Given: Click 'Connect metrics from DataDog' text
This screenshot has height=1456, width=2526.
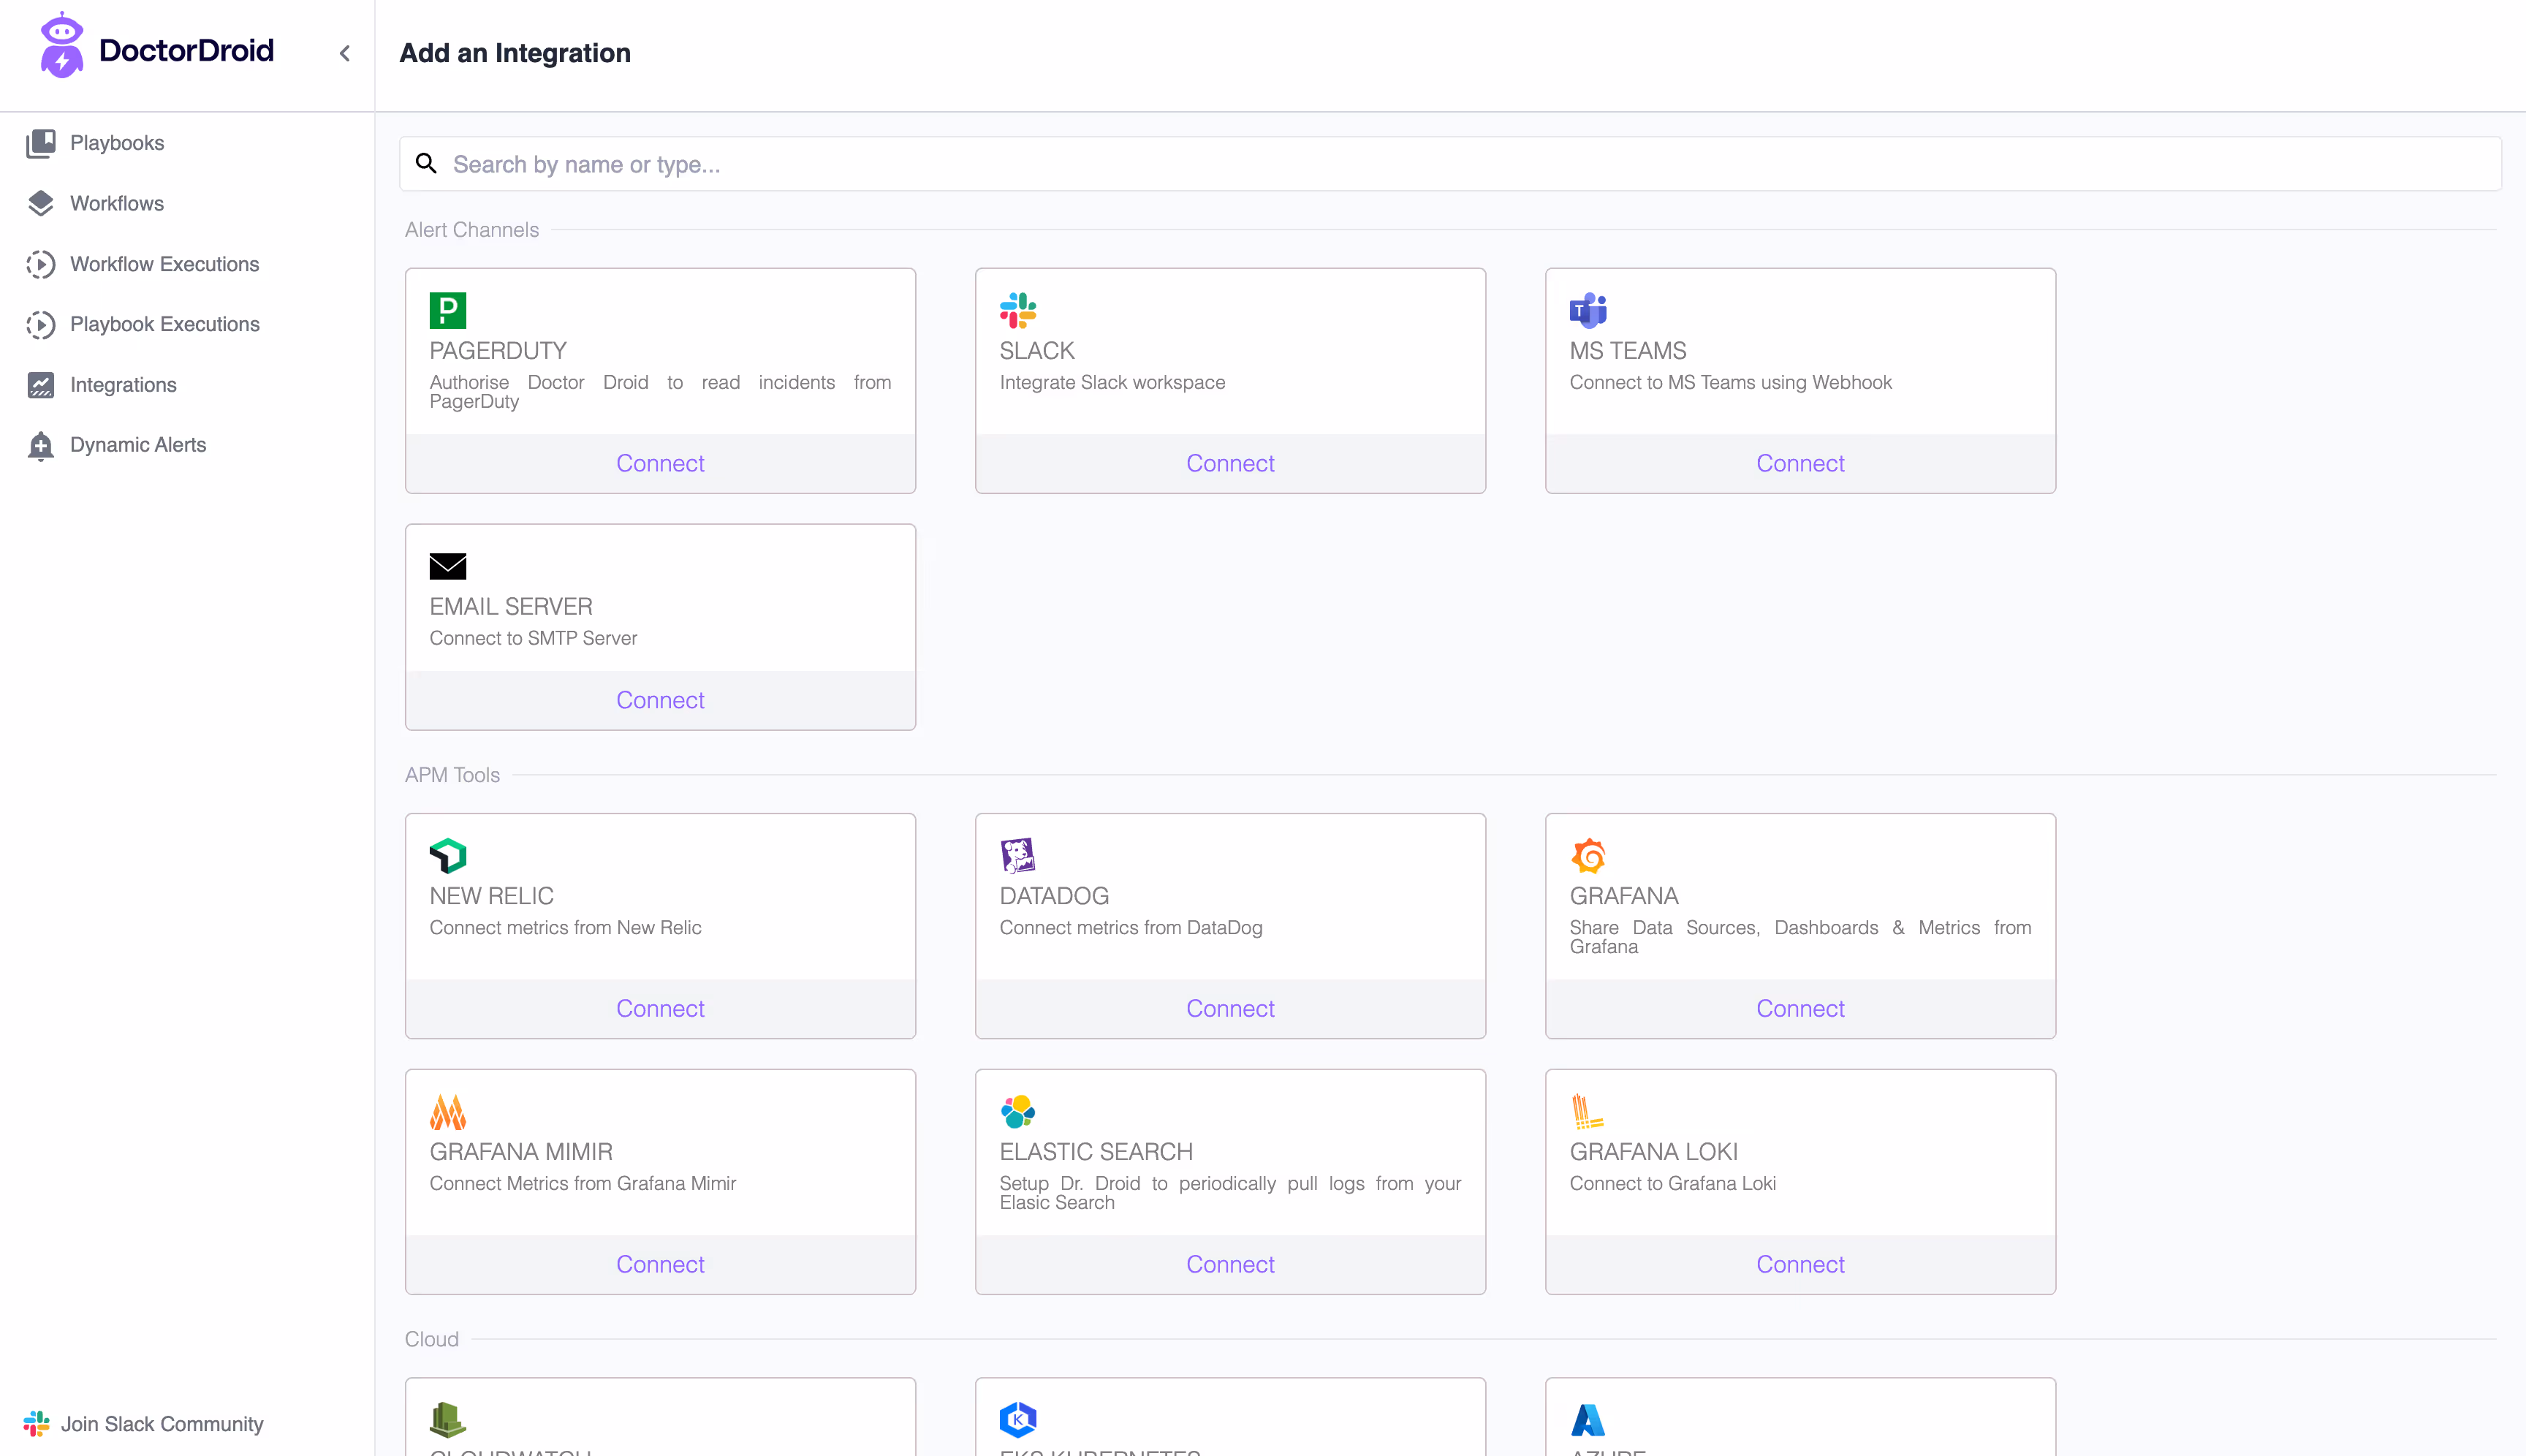Looking at the screenshot, I should click(x=1131, y=927).
